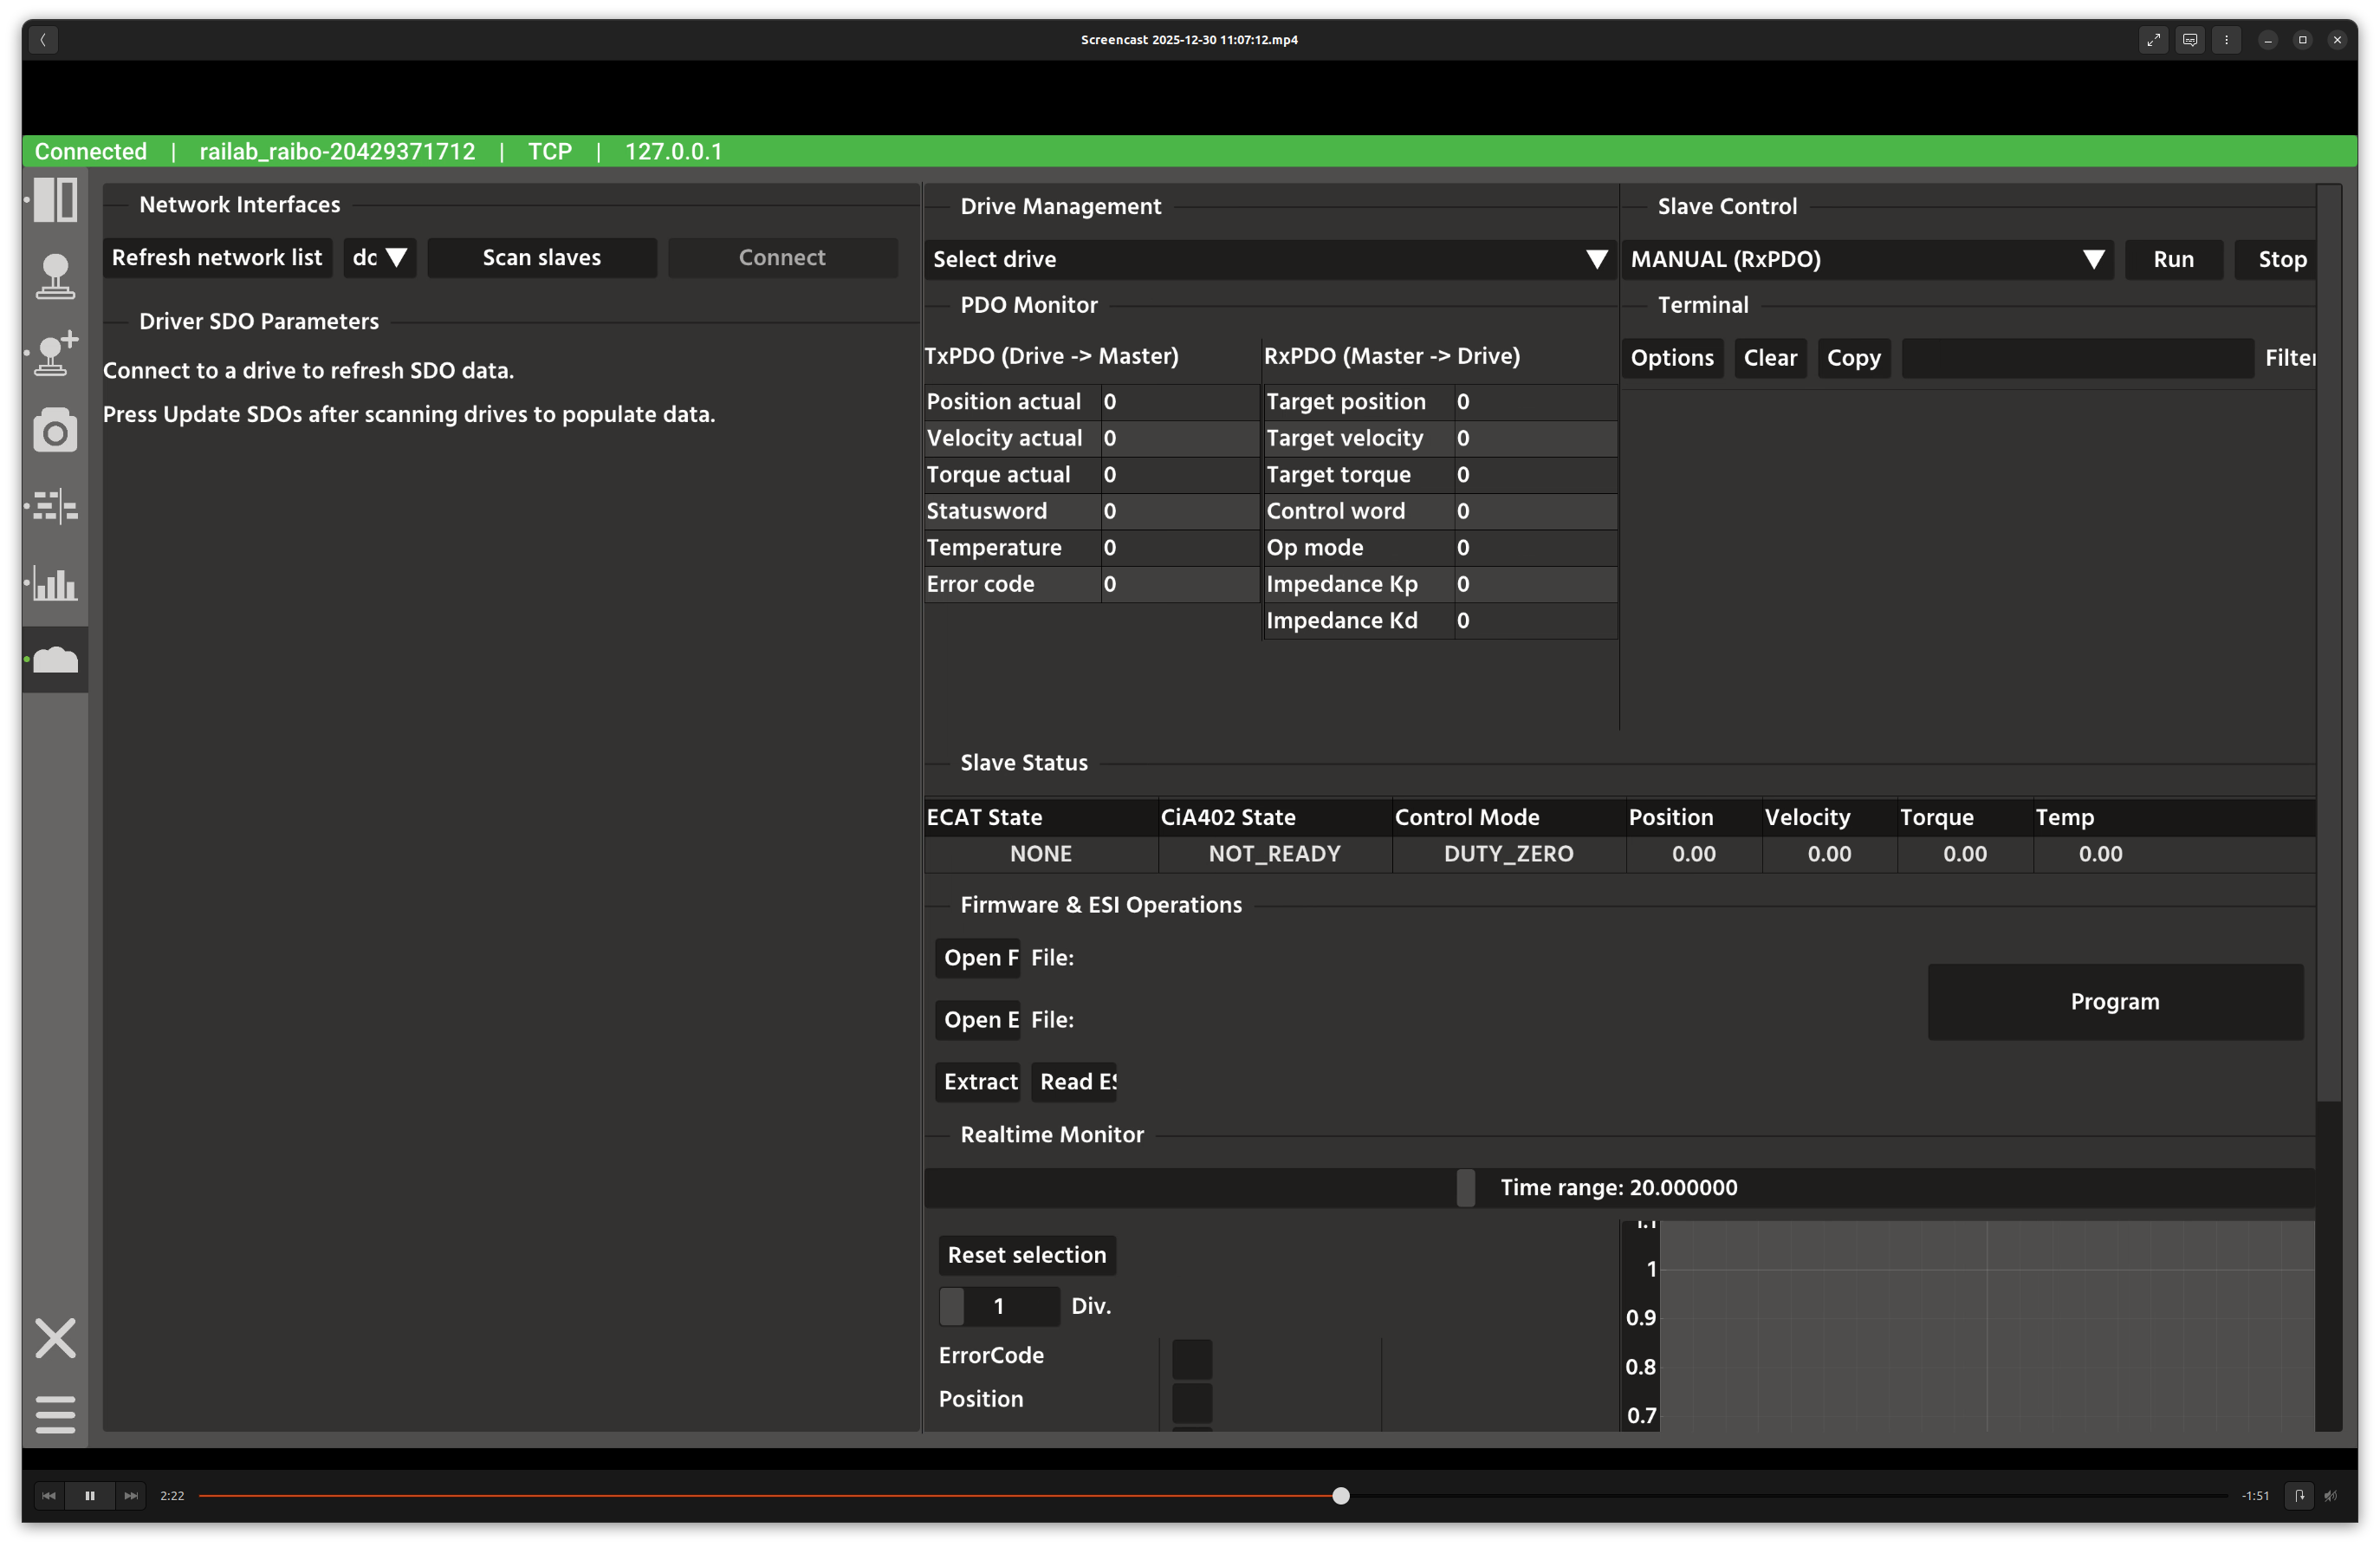Viewport: 2380px width, 1547px height.
Task: Click the large X icon in sidebar
Action: coord(55,1338)
